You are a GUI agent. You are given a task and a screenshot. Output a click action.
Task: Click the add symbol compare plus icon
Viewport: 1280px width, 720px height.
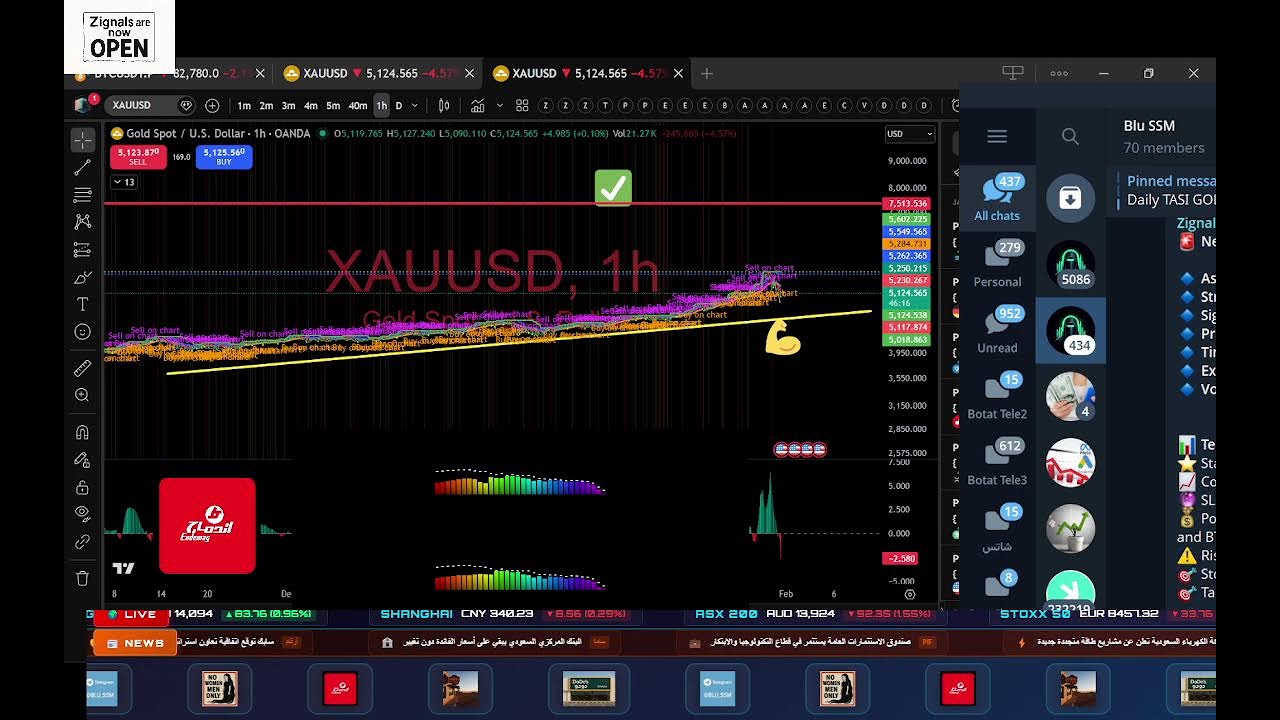pos(212,105)
